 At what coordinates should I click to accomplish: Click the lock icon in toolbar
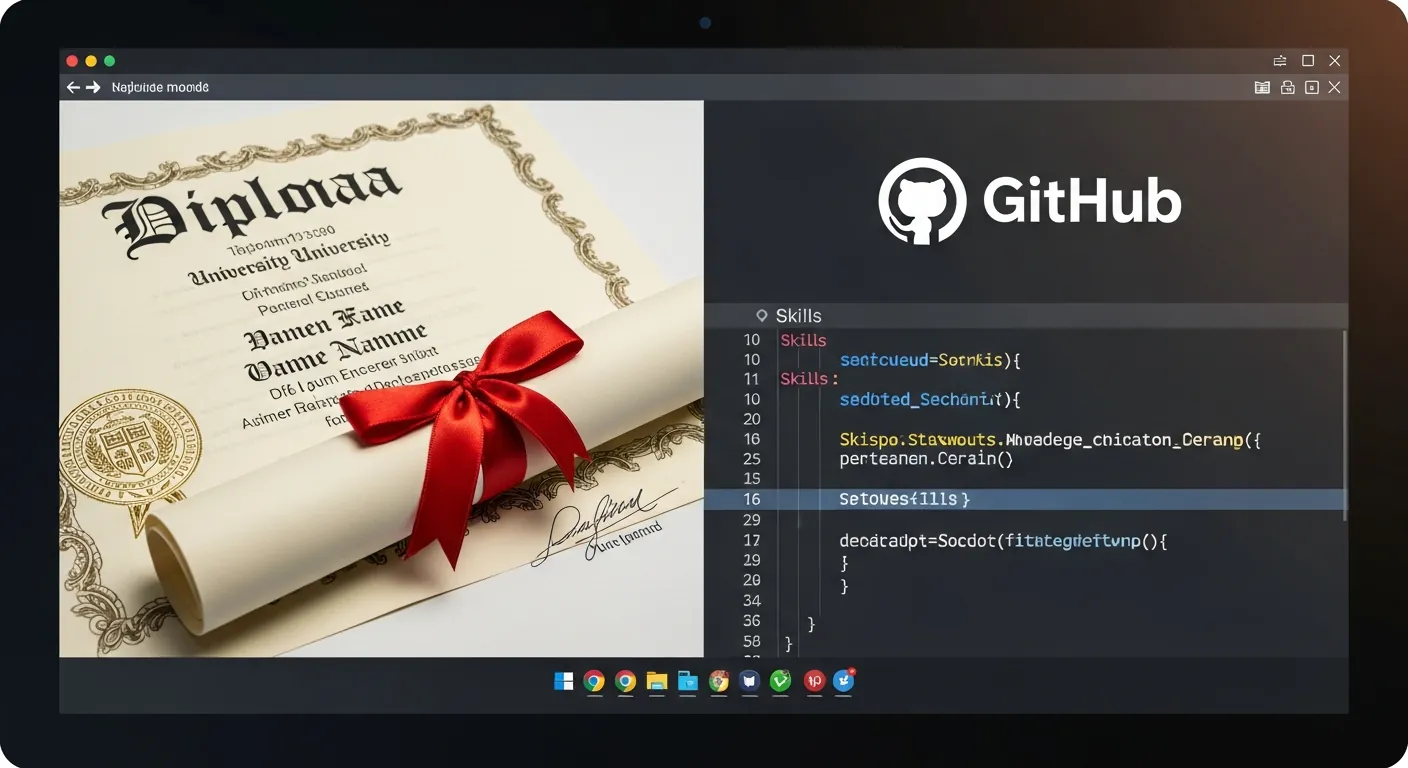point(1288,88)
